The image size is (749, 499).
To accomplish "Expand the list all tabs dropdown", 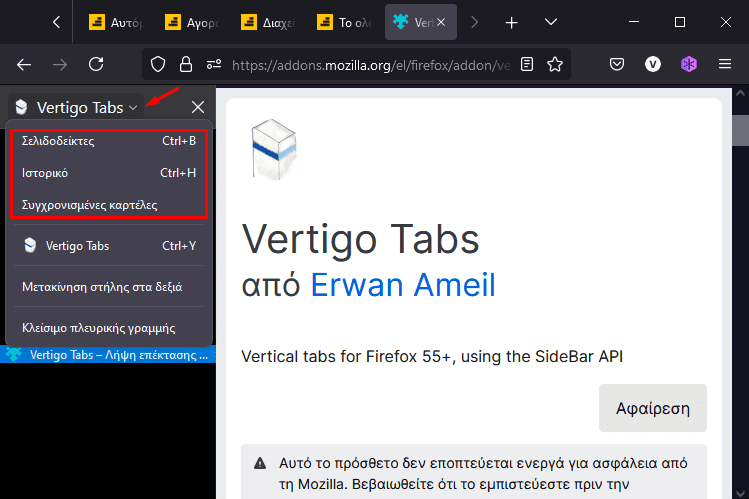I will click(551, 22).
